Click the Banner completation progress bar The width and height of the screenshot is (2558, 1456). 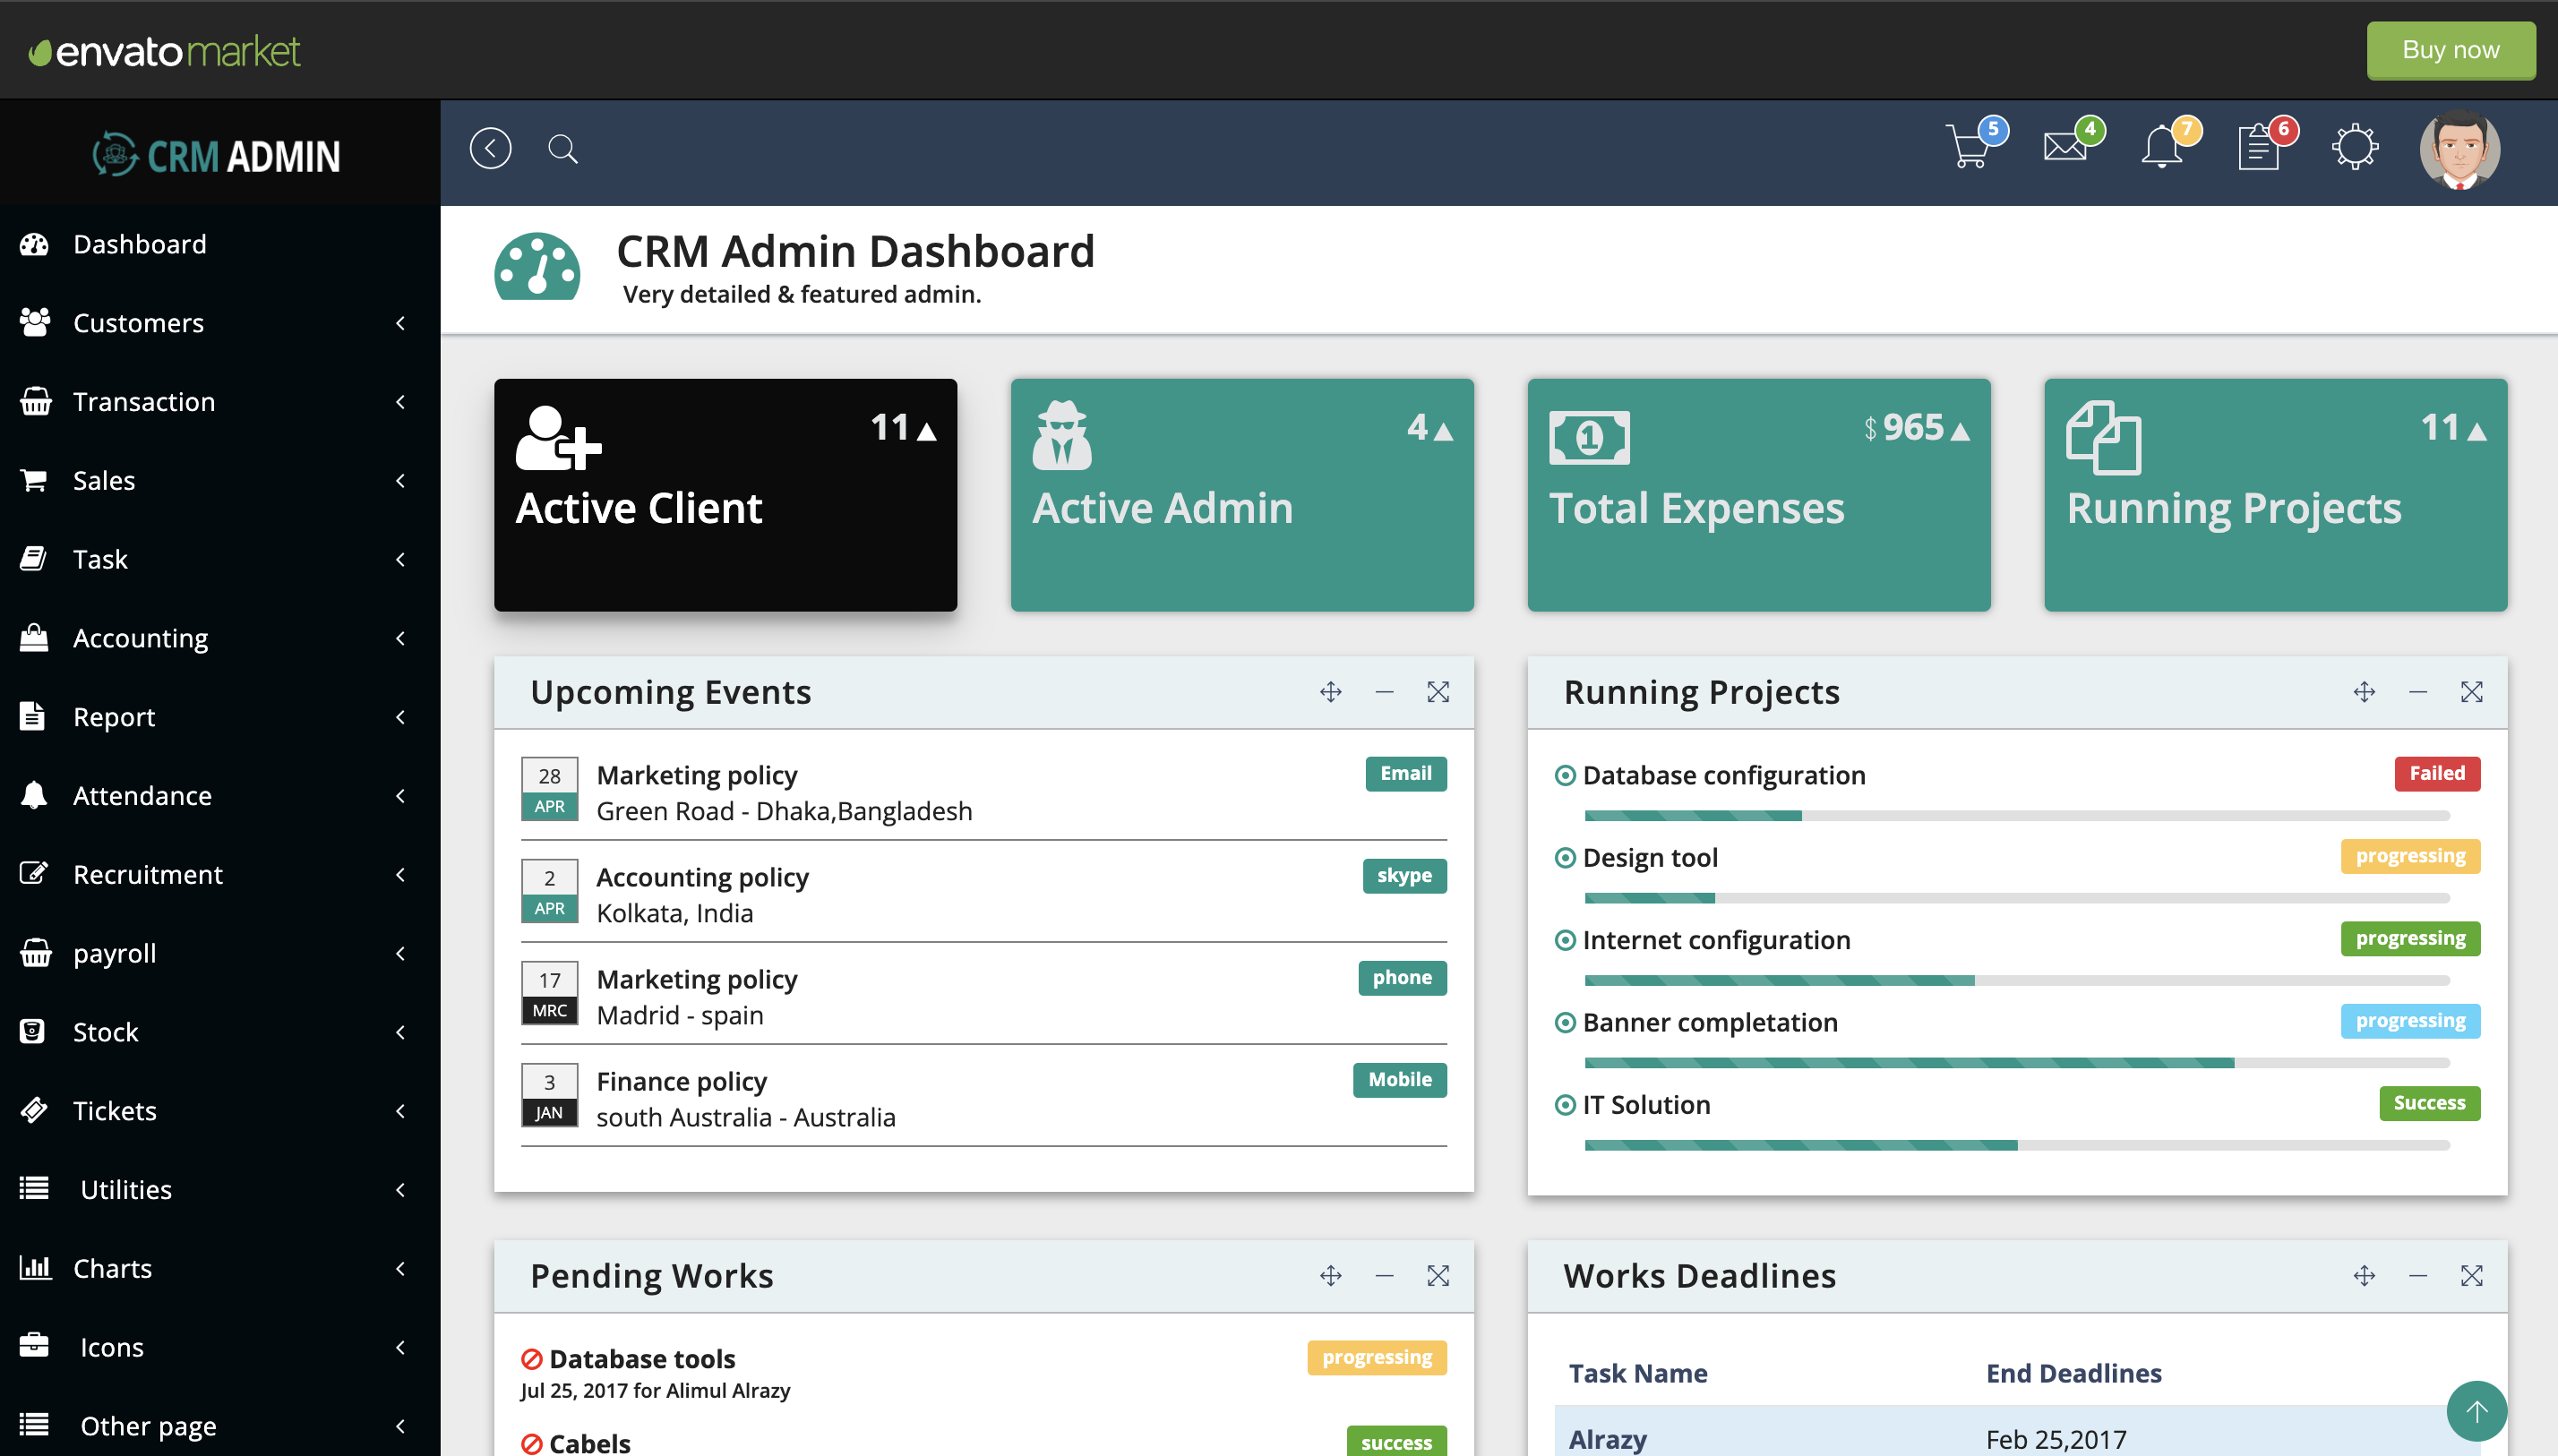pyautogui.click(x=2016, y=1062)
